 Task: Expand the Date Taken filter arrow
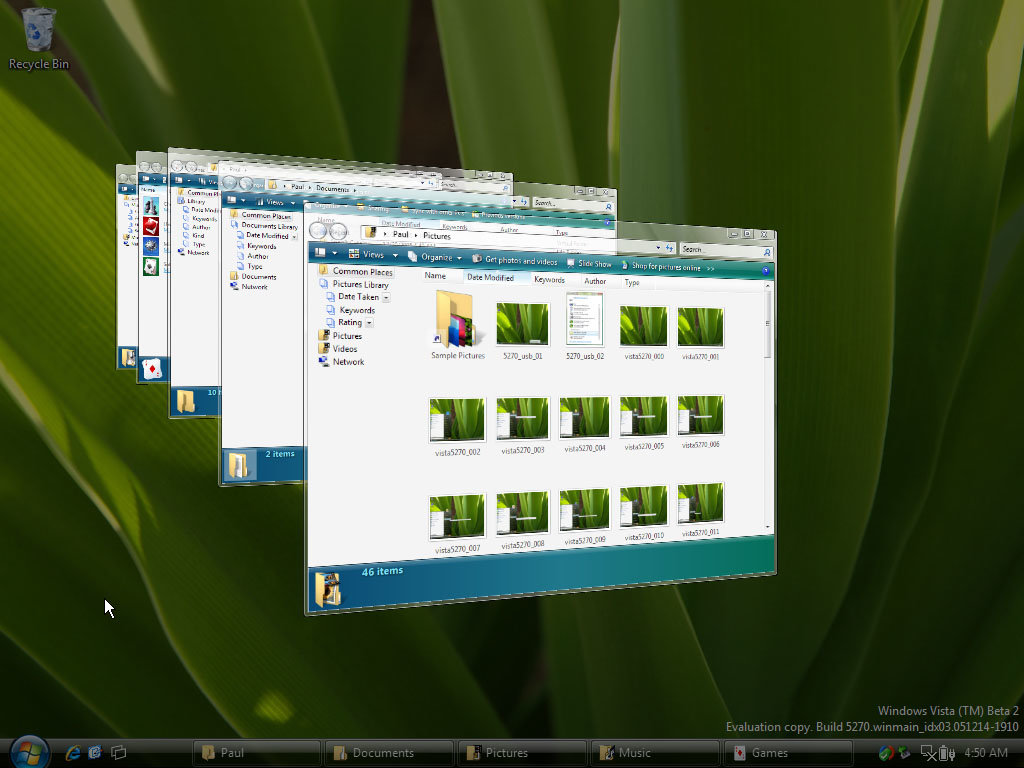386,298
